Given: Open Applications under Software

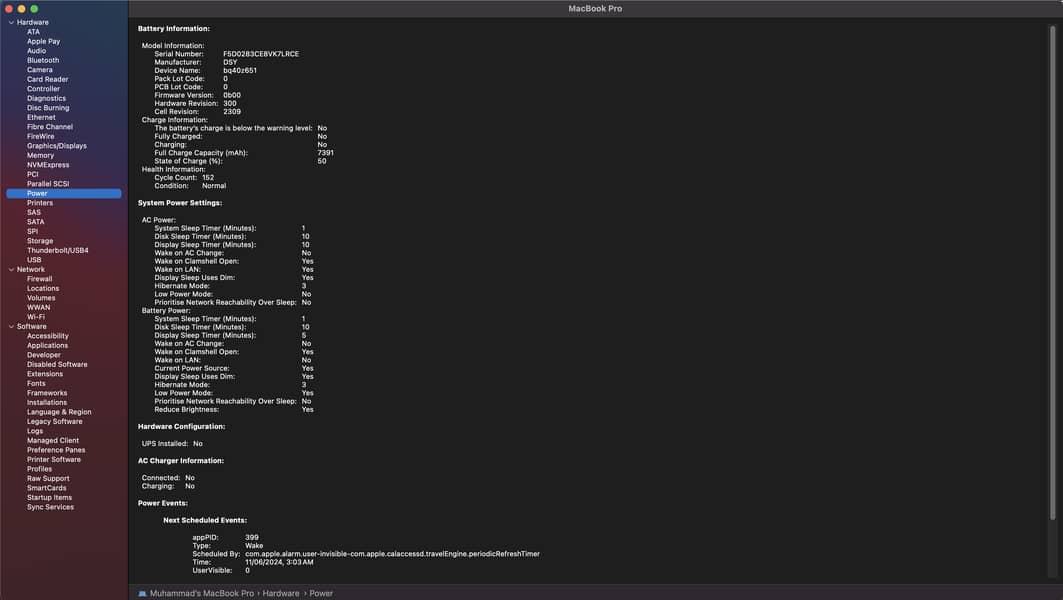Looking at the screenshot, I should 47,345.
